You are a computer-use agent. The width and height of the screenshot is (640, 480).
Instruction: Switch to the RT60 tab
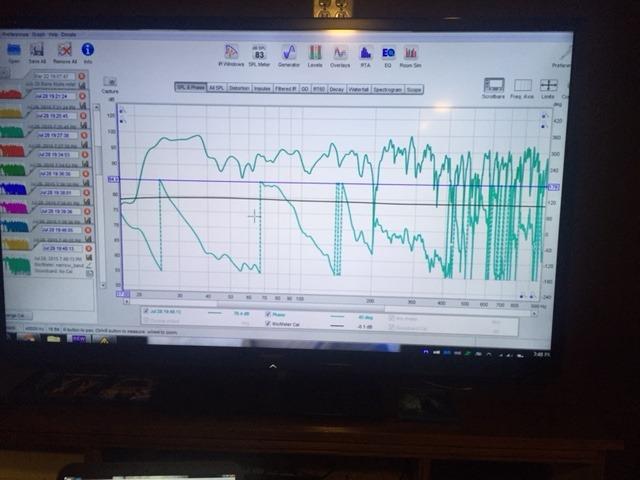point(319,89)
